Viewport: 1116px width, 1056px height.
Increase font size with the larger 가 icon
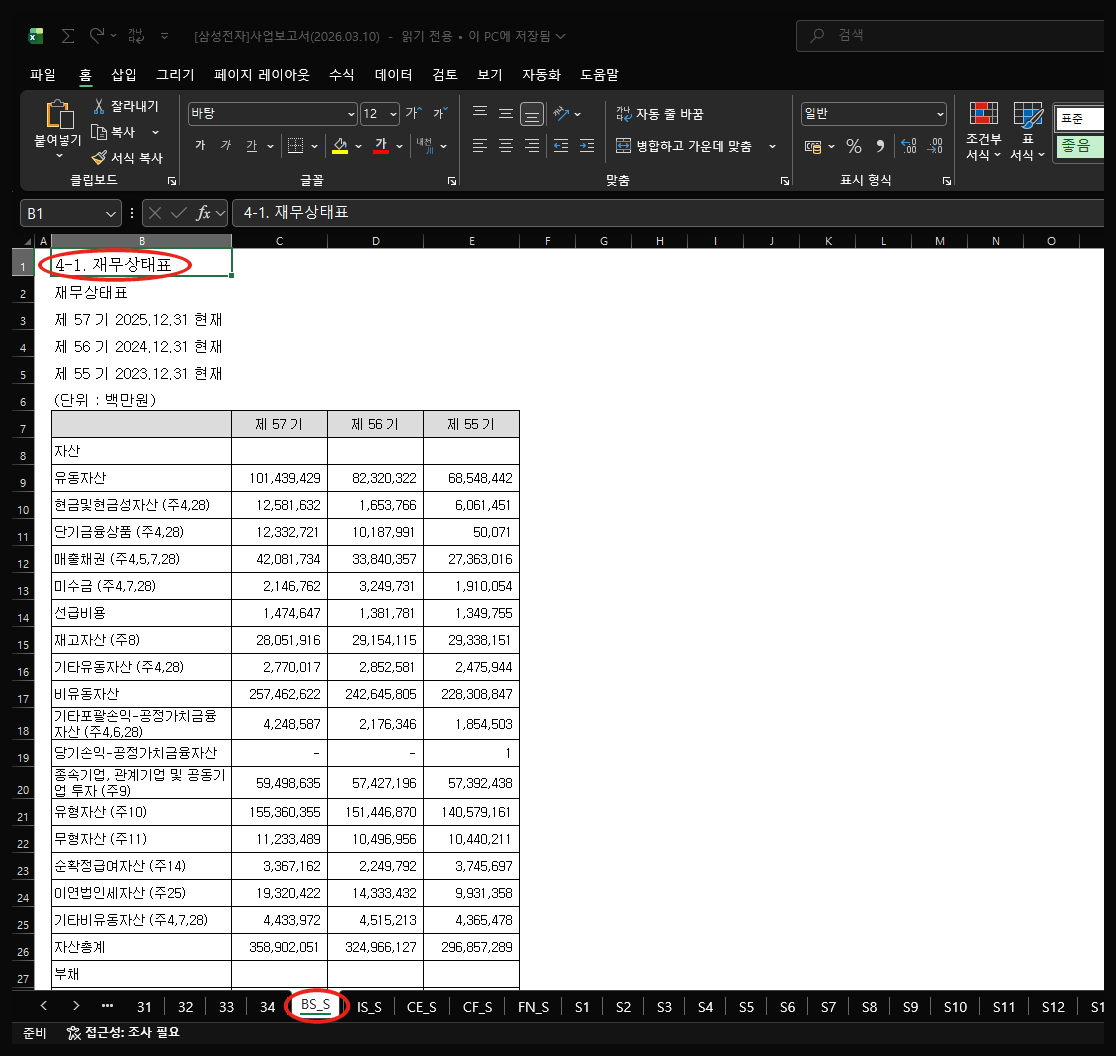(414, 113)
